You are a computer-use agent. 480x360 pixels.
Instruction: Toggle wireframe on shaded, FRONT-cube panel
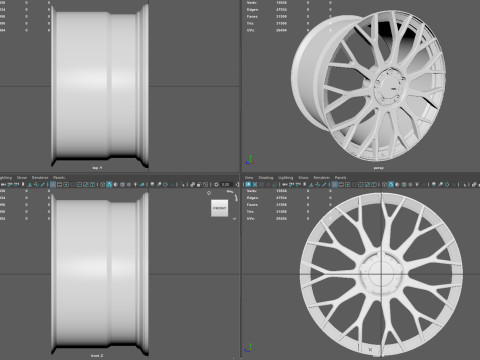[122, 184]
